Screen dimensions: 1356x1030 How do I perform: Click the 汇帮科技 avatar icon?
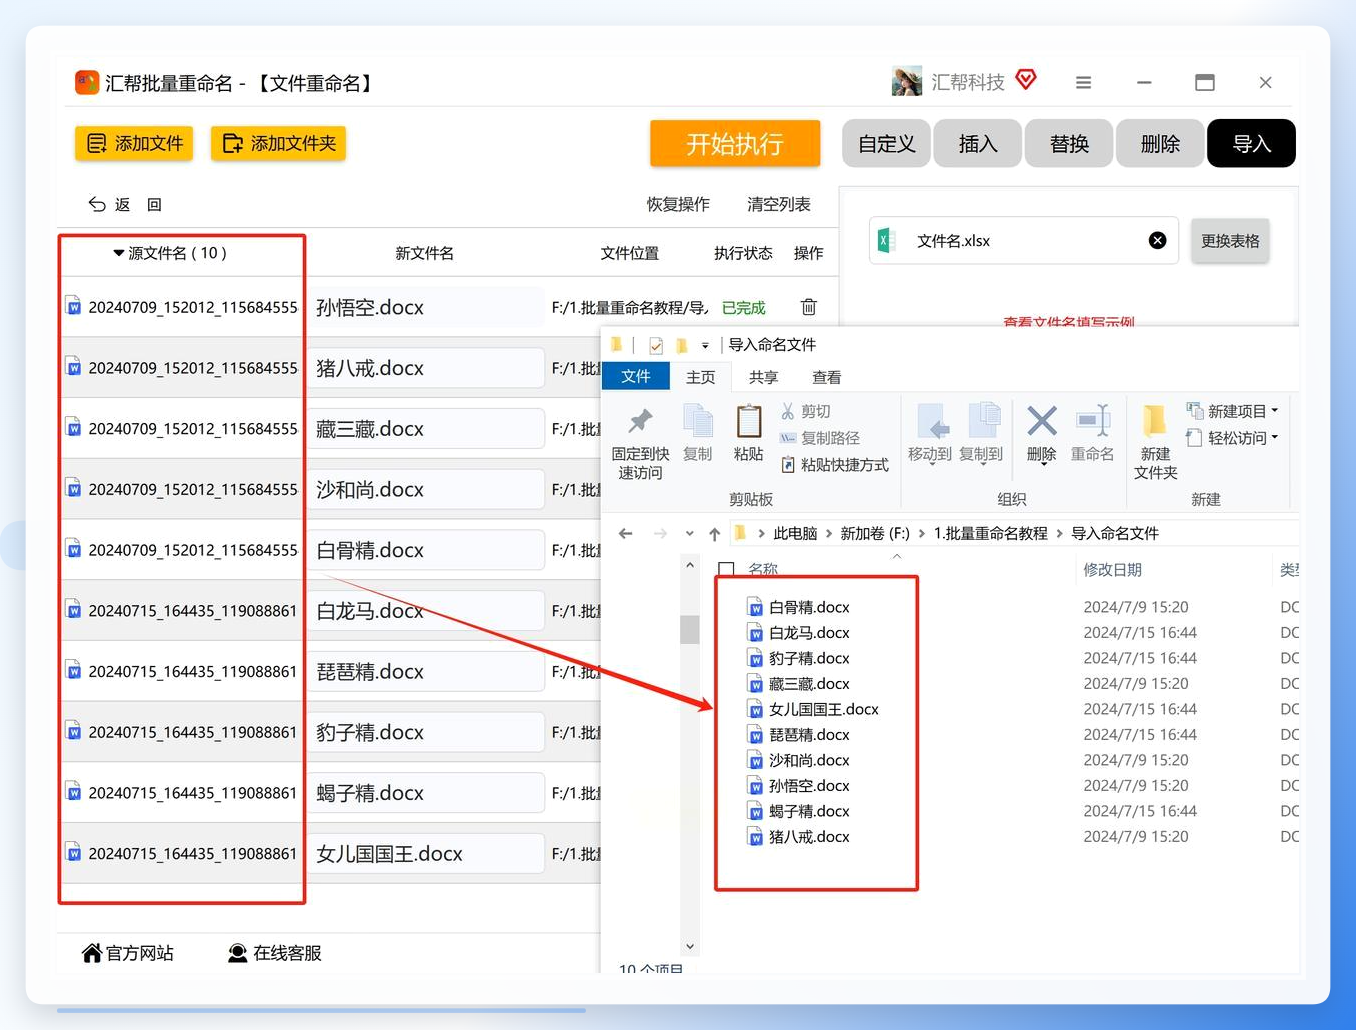pos(906,82)
